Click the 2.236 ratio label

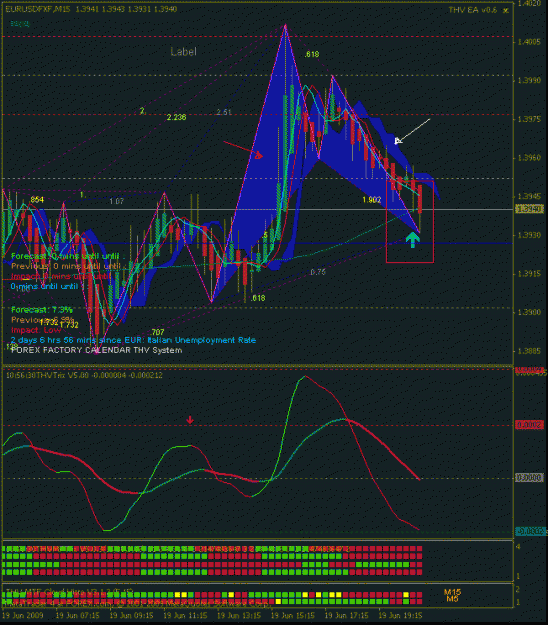[x=176, y=117]
